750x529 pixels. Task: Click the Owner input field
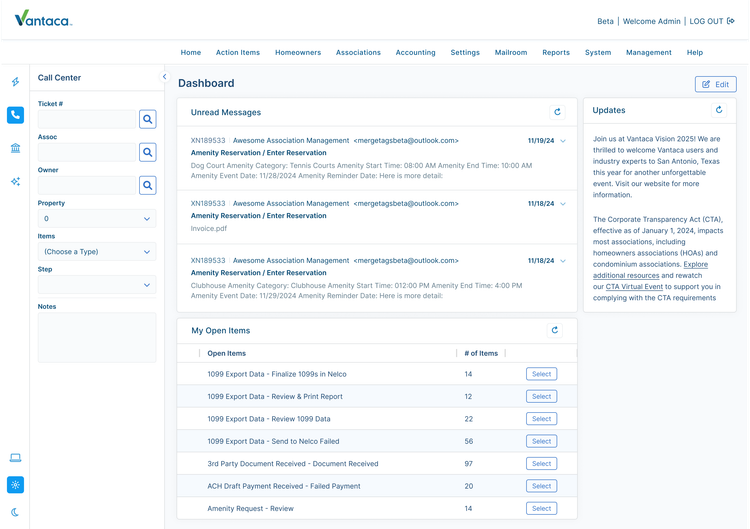point(87,185)
